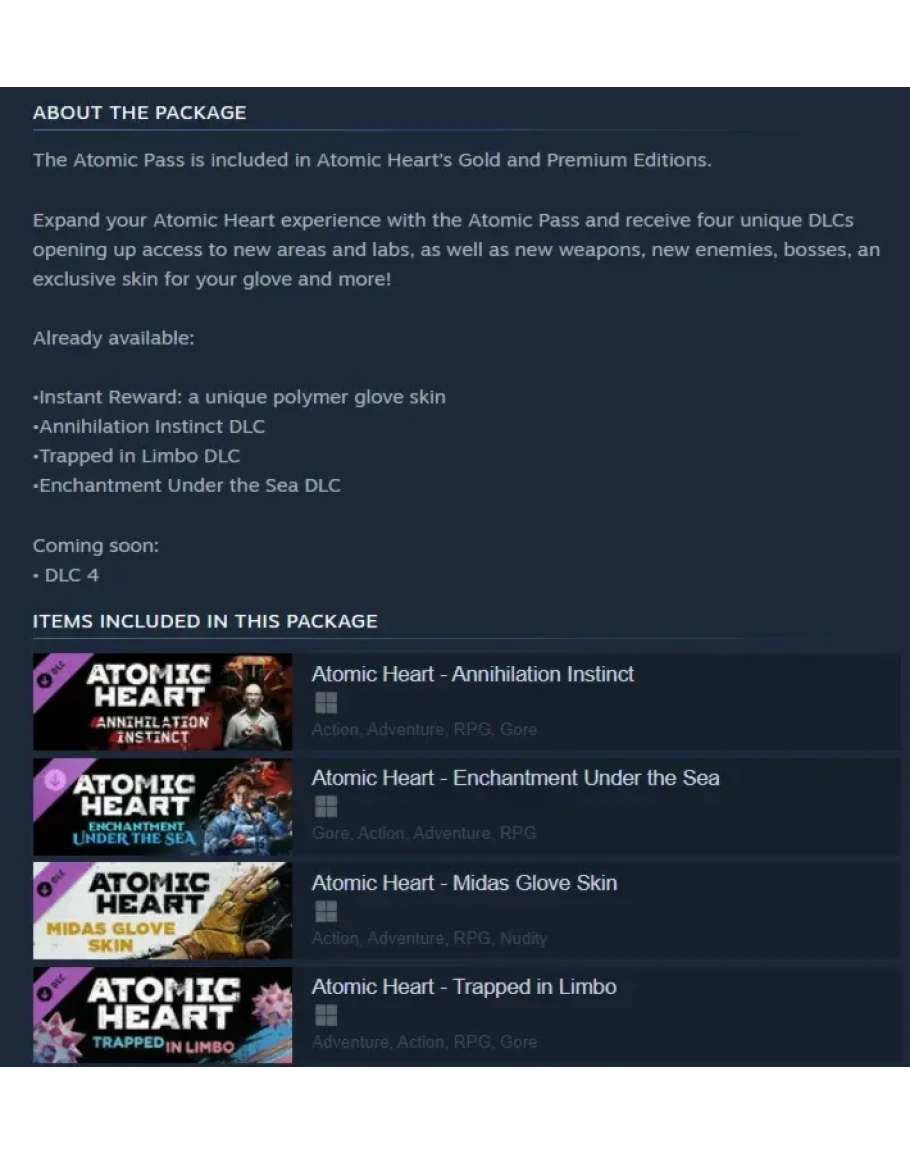Open Atomic Heart - Annihilation Instinct title link

coord(472,674)
